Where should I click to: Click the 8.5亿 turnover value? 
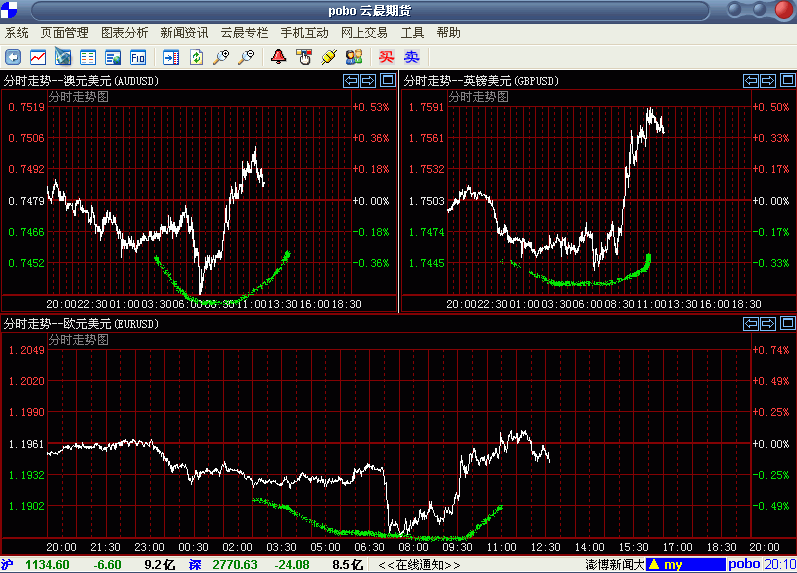tap(348, 565)
